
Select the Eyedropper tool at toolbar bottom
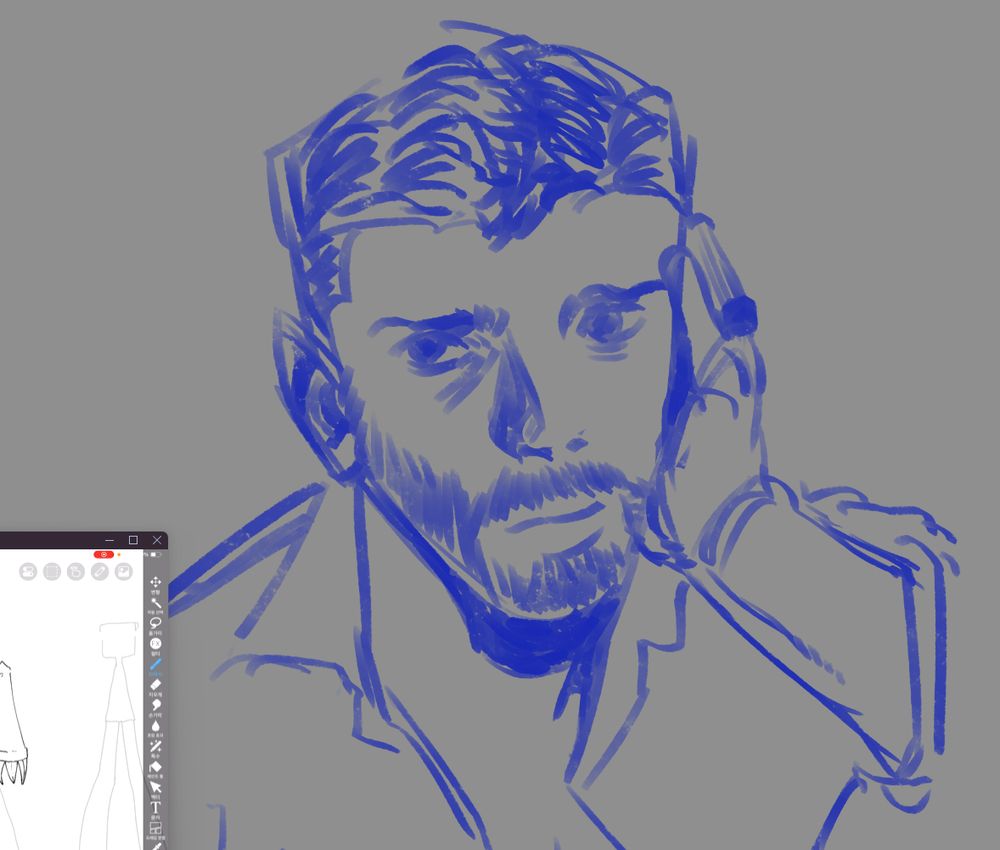(x=156, y=846)
